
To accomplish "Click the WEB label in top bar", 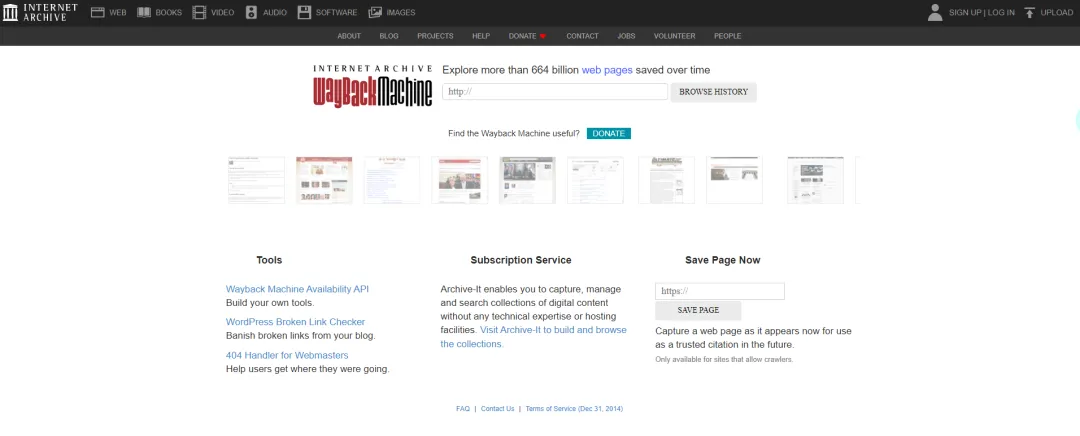I will point(118,12).
